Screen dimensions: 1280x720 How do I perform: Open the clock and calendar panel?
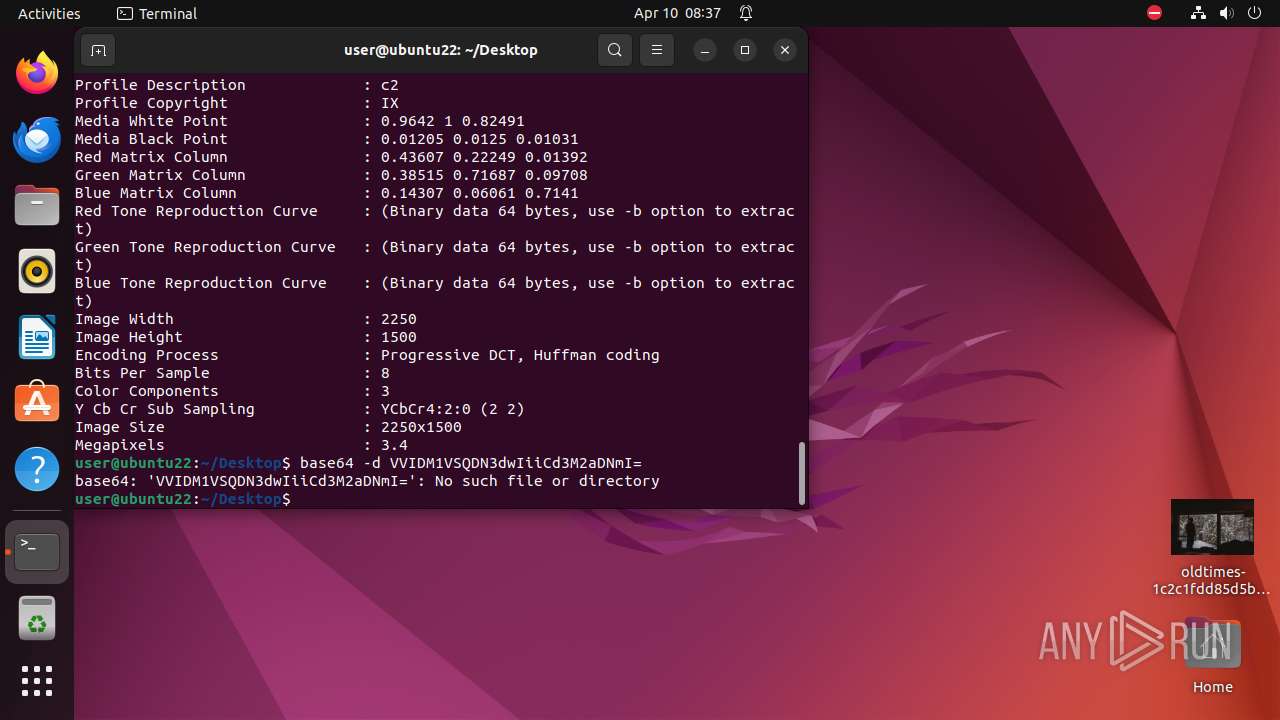click(x=677, y=14)
